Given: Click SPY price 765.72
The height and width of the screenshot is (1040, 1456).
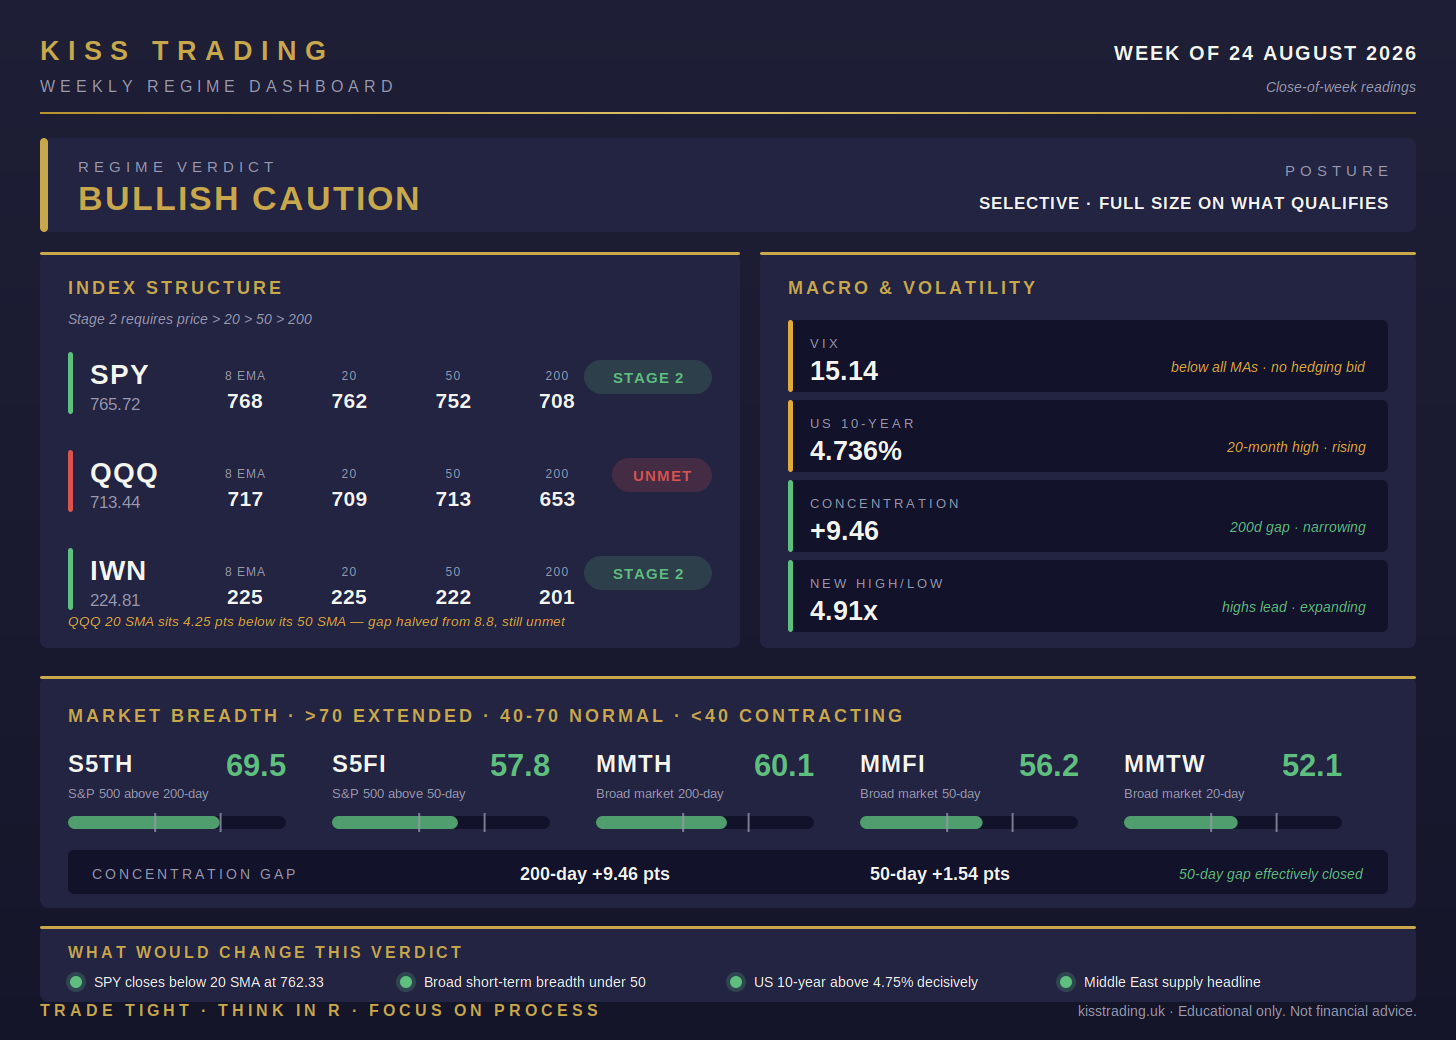Looking at the screenshot, I should (115, 404).
